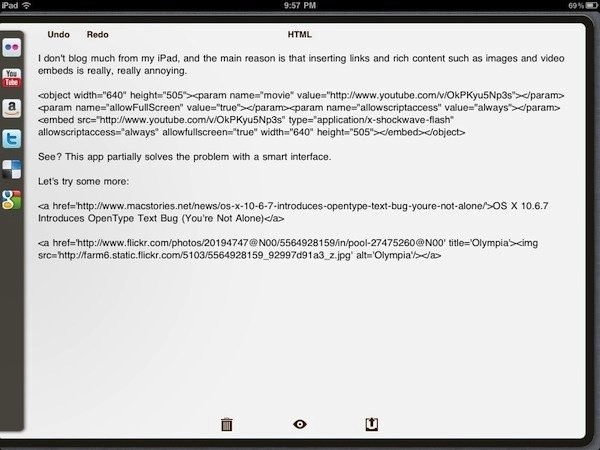Tap the HTML title label
The width and height of the screenshot is (600, 450).
pos(300,34)
